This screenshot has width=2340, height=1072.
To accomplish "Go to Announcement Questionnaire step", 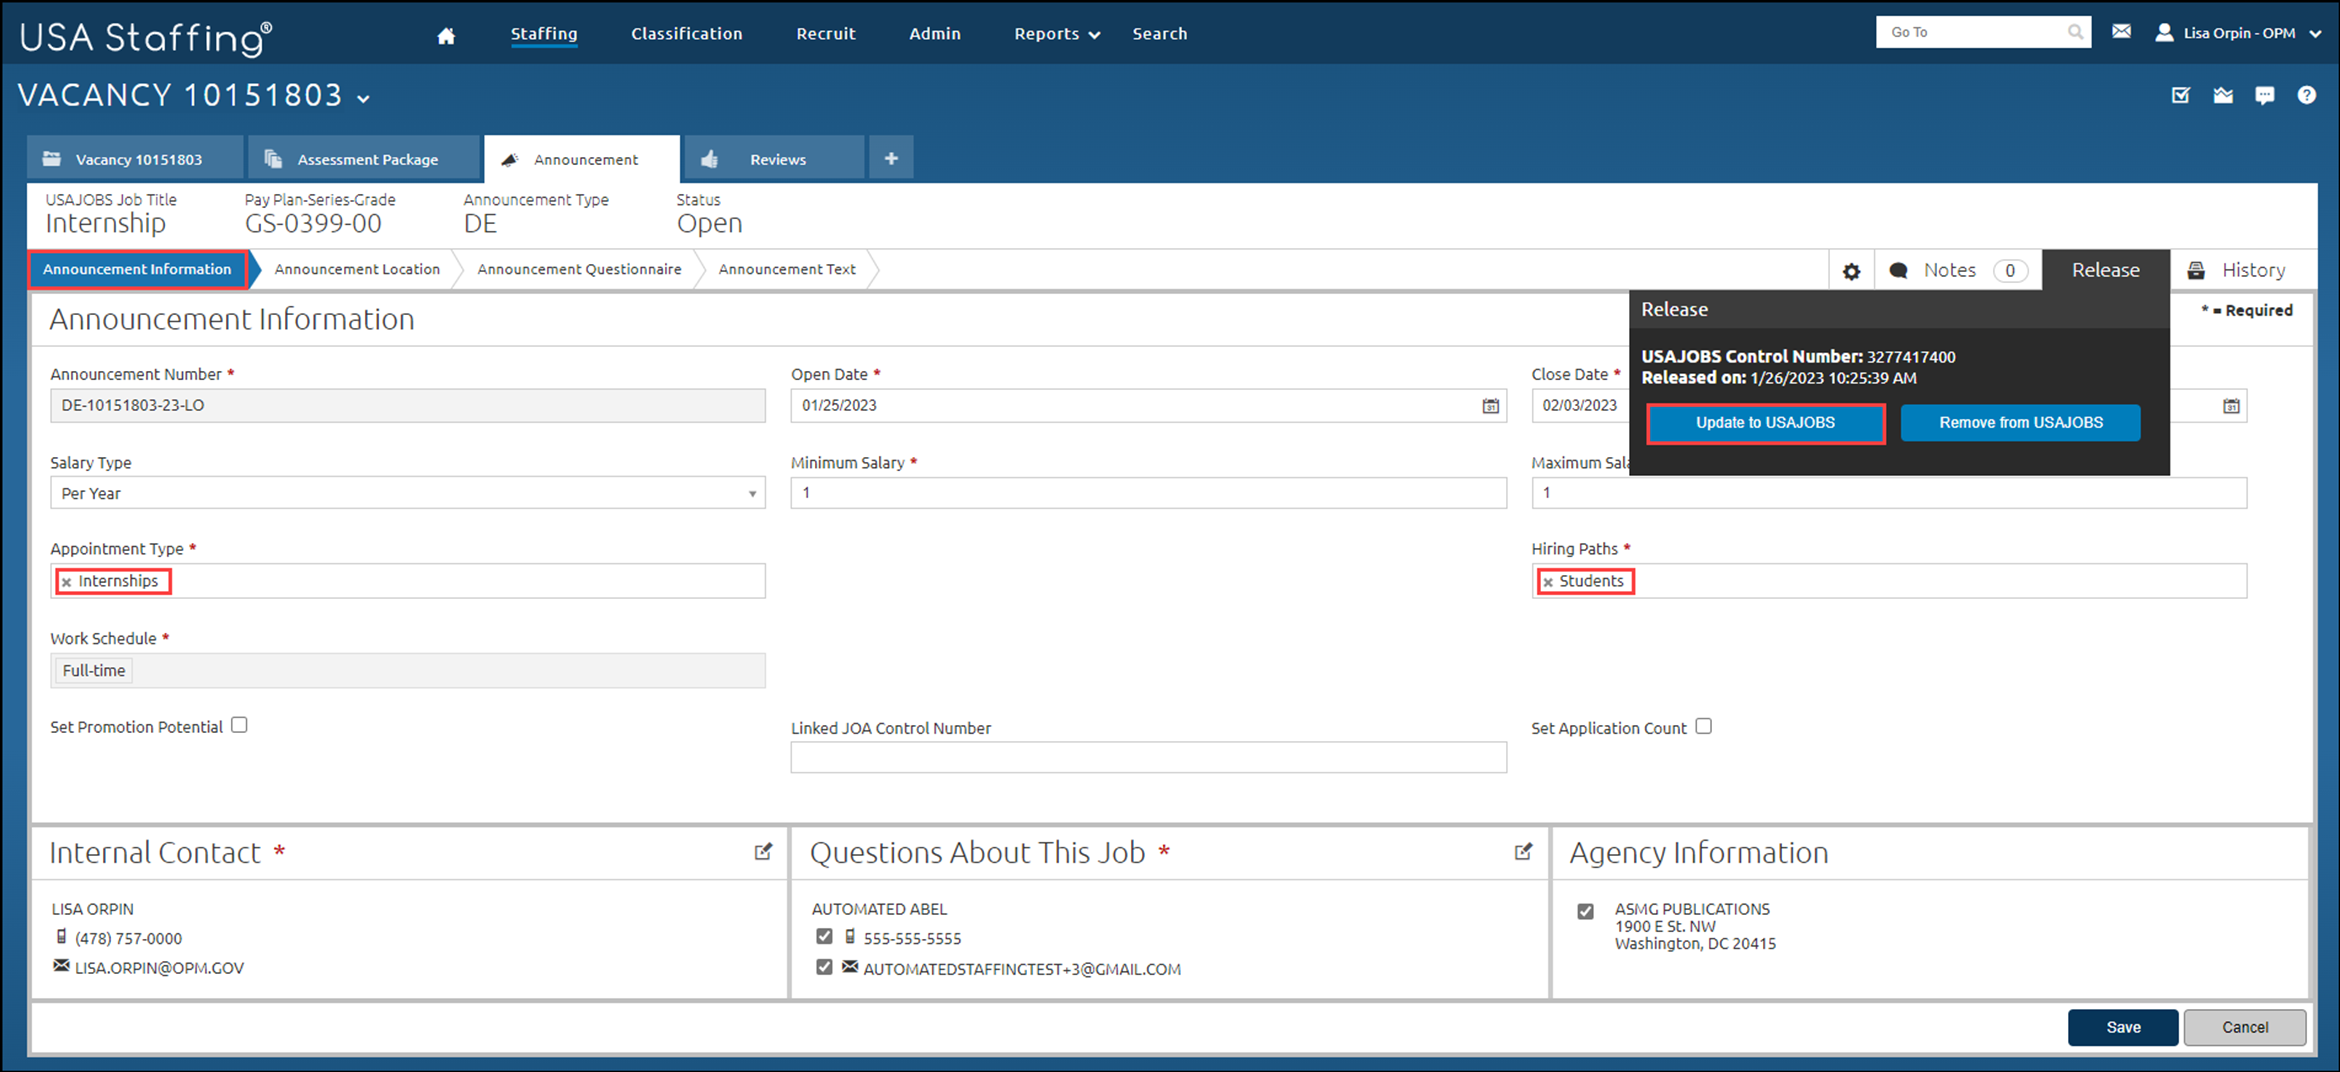I will tap(579, 270).
